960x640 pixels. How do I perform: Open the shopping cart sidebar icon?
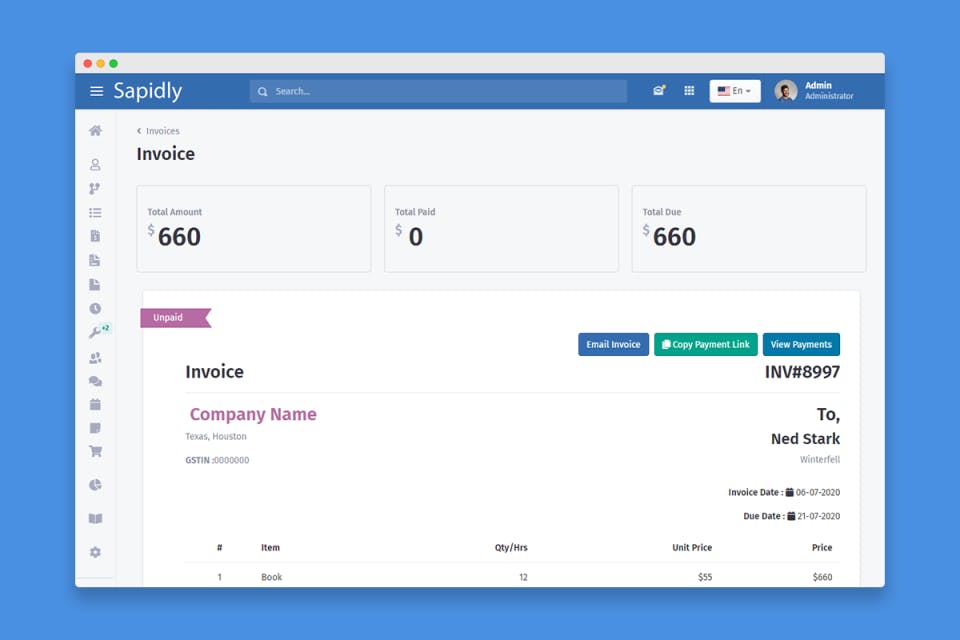[x=95, y=451]
